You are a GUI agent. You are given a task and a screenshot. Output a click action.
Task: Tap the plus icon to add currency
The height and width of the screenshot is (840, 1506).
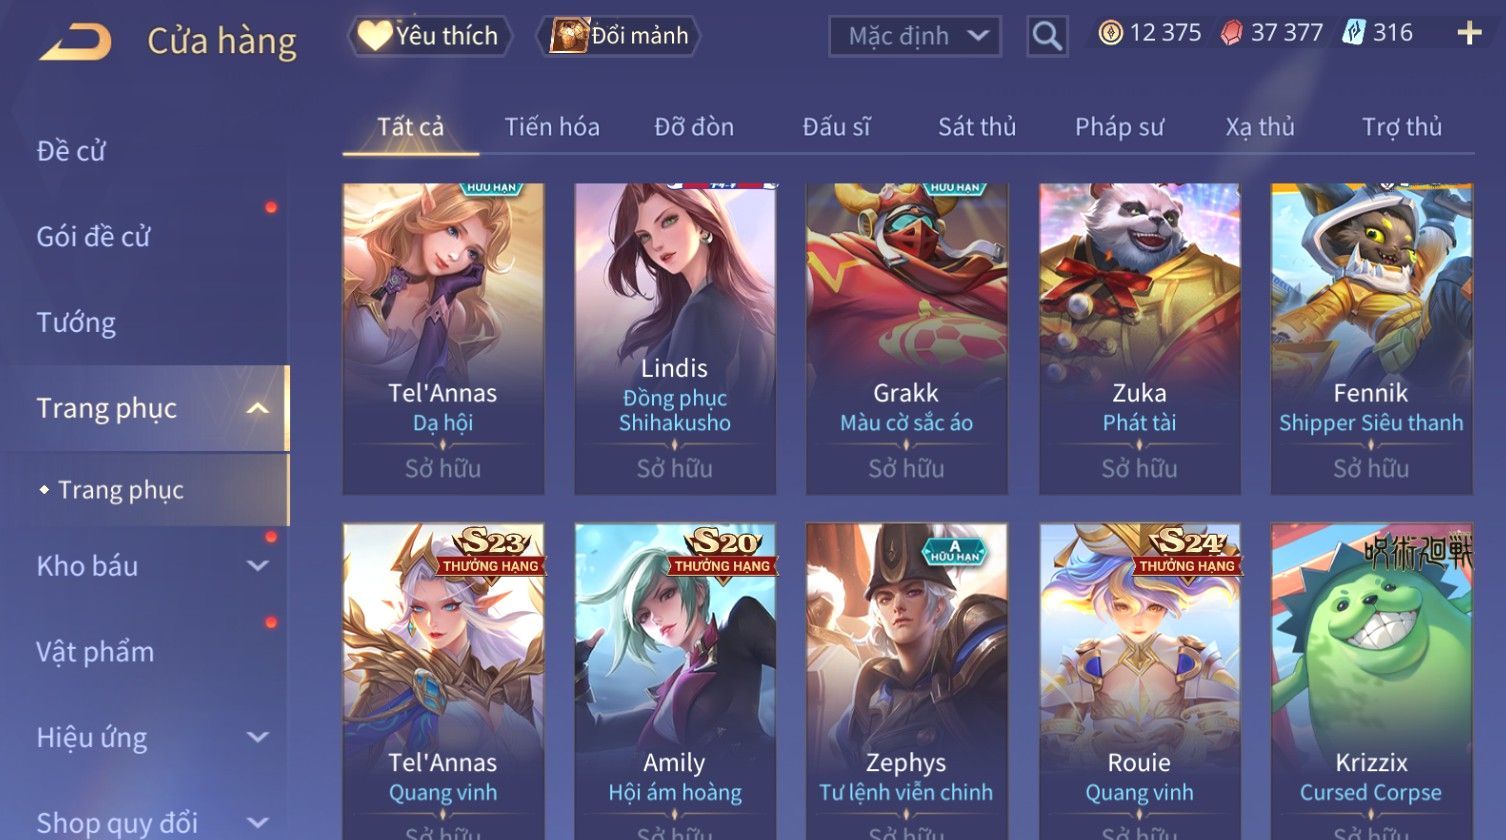point(1469,34)
